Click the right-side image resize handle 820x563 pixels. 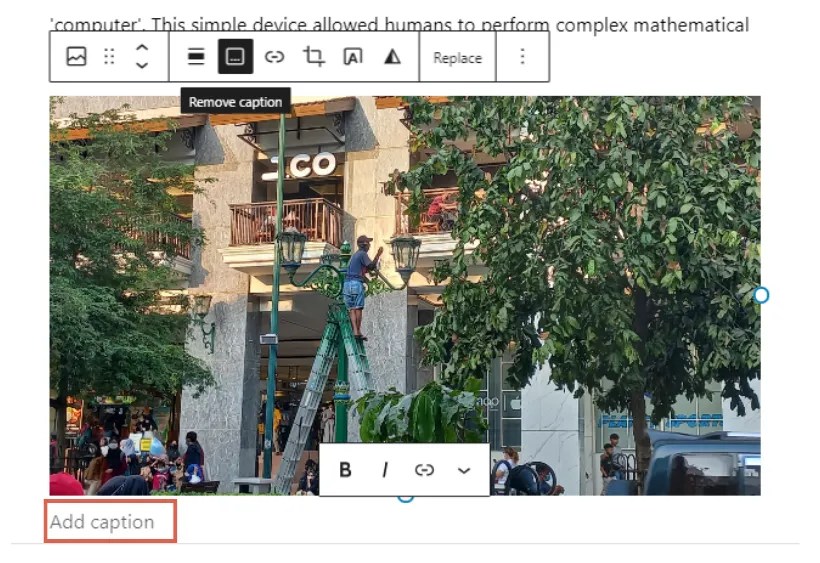point(761,295)
